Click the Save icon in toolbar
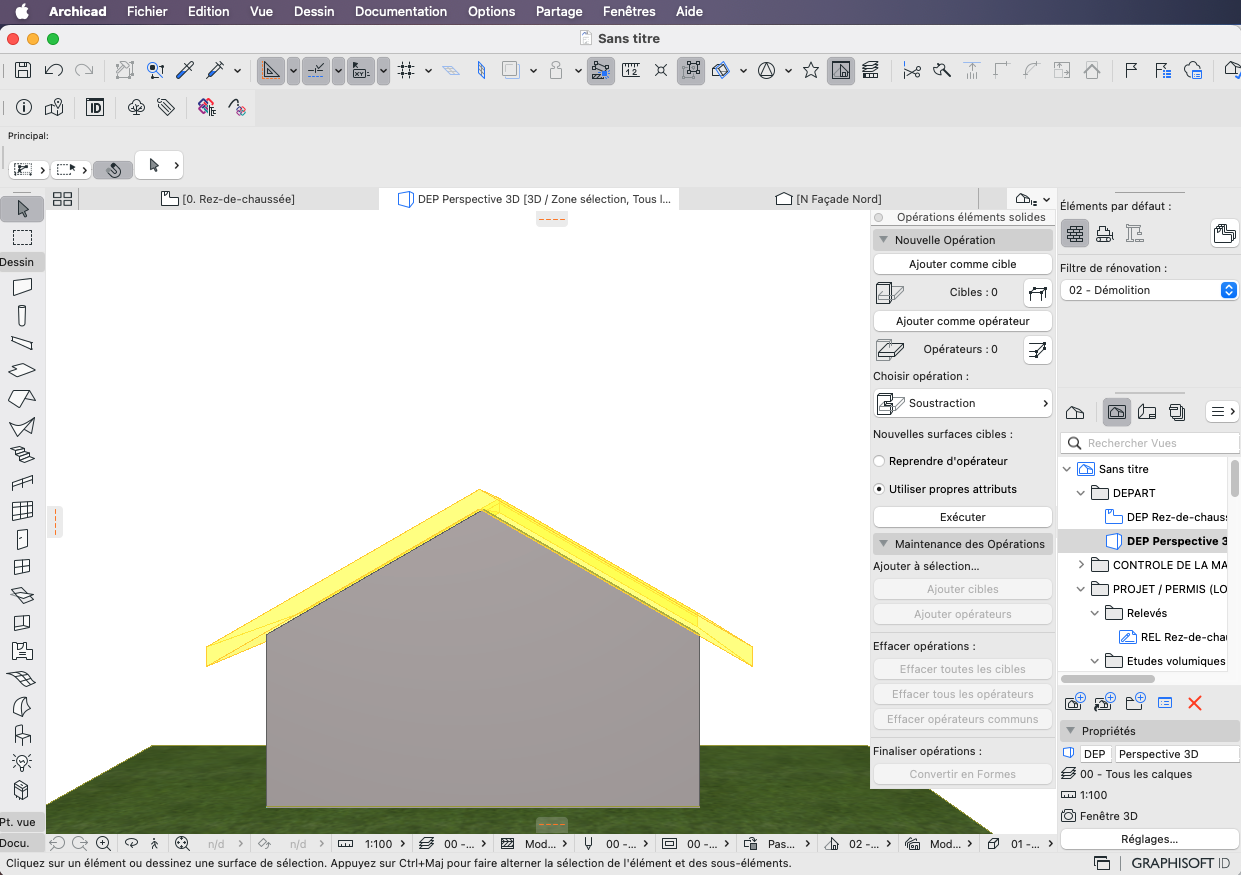Image resolution: width=1241 pixels, height=875 pixels. (23, 70)
